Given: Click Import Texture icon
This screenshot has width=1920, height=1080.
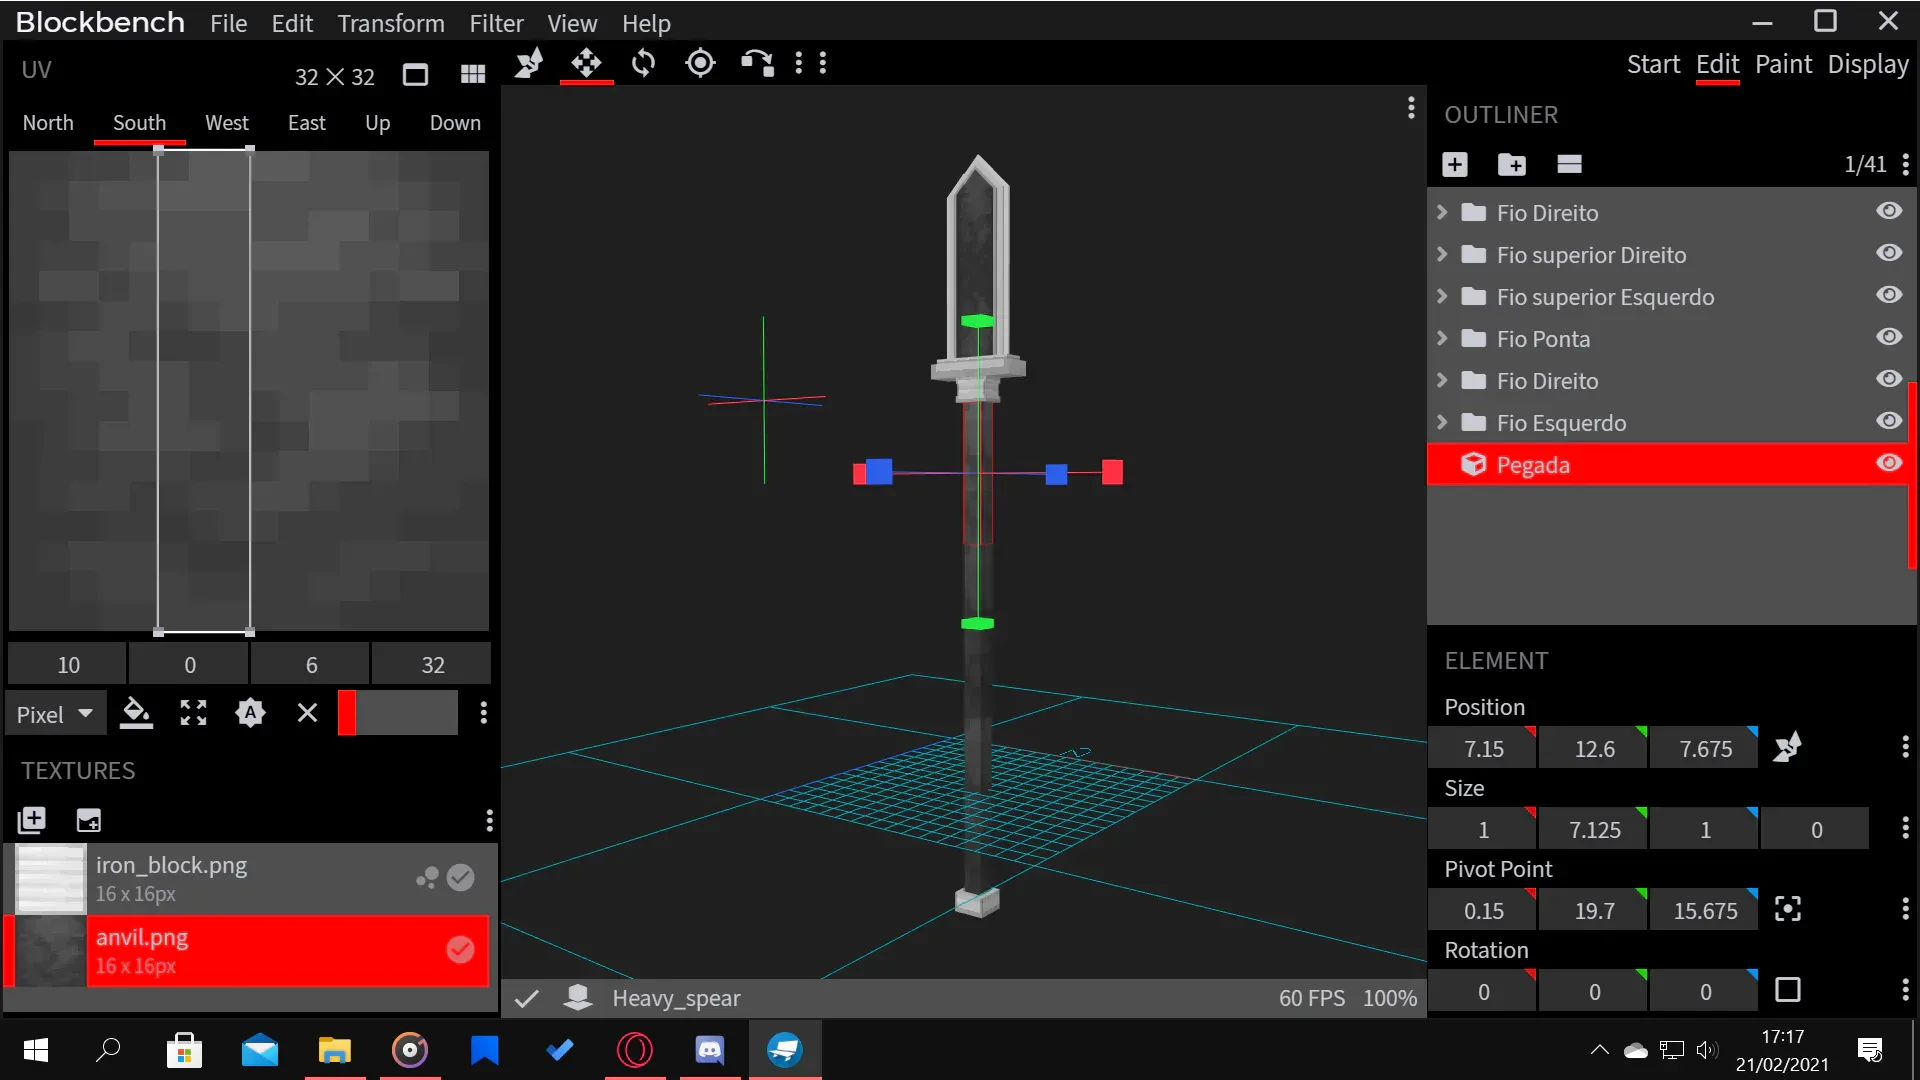Looking at the screenshot, I should pyautogui.click(x=32, y=821).
